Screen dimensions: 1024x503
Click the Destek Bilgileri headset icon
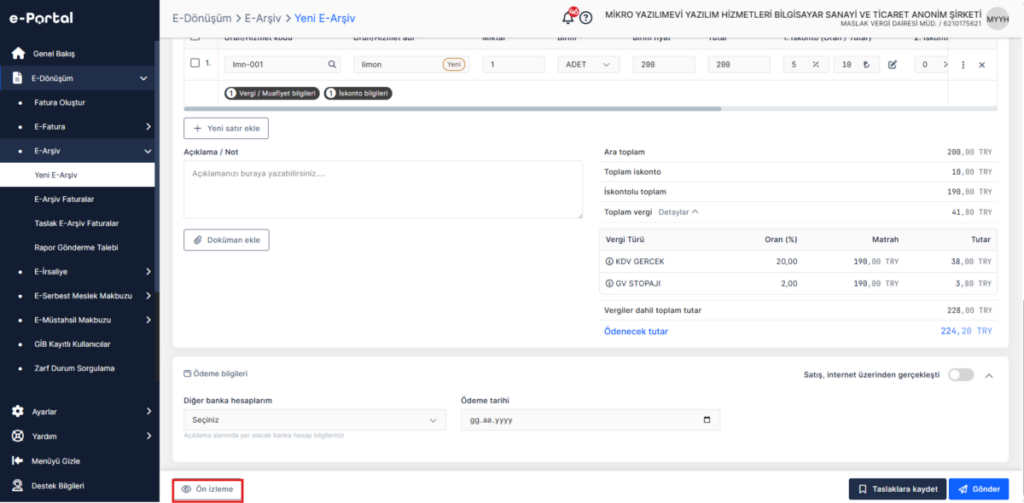(18, 485)
